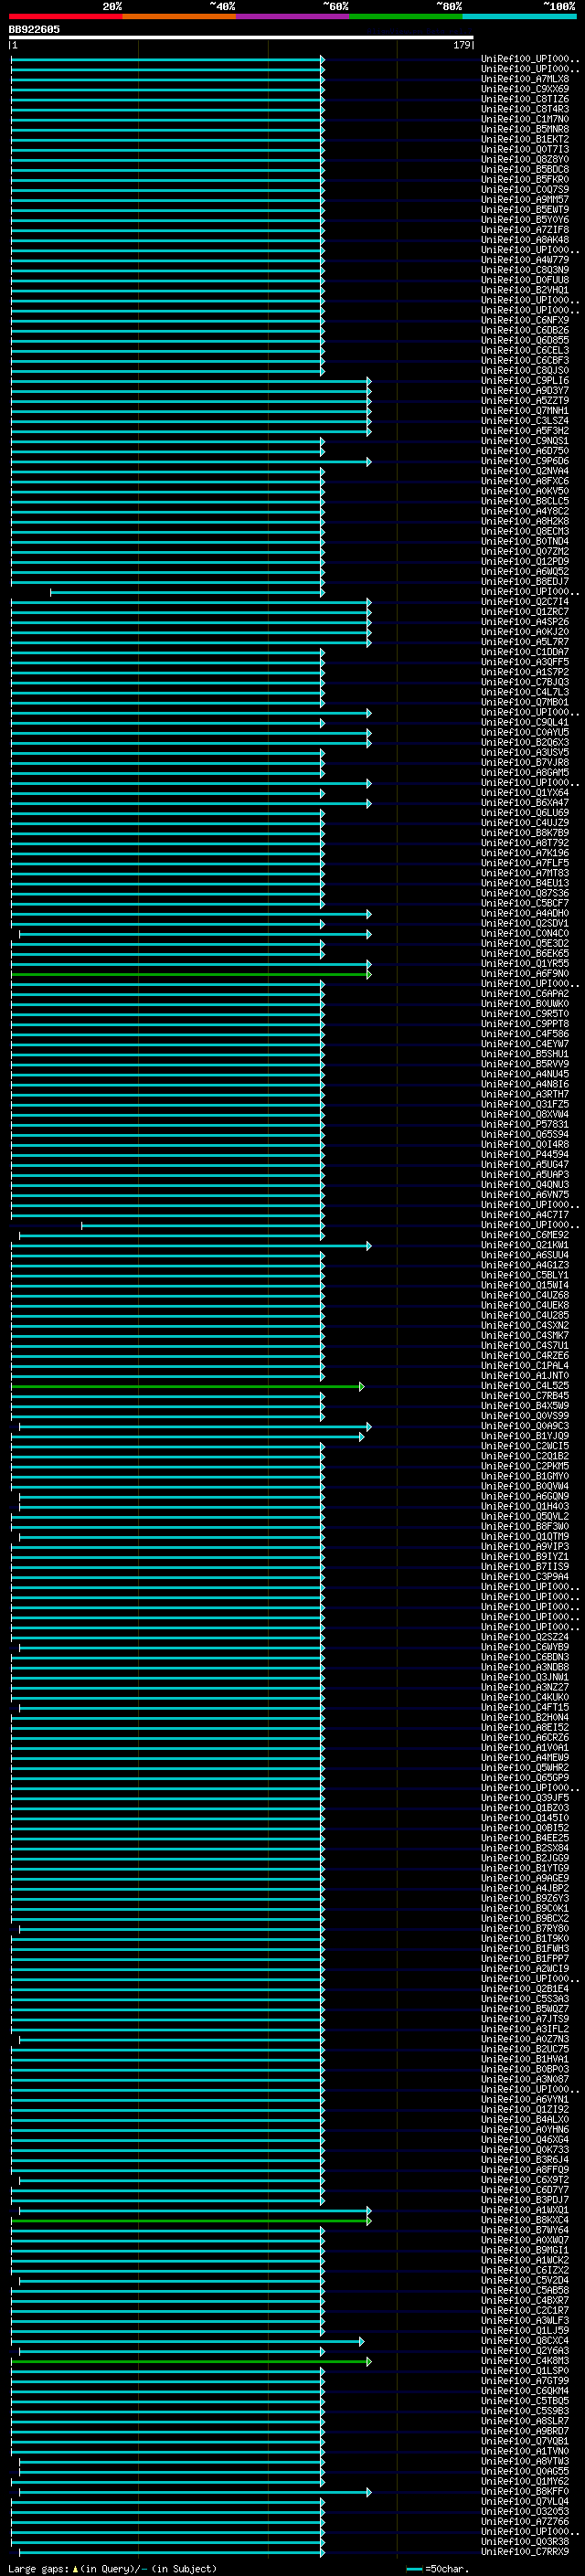Open hit UniRef100_C1M7N0

point(525,119)
